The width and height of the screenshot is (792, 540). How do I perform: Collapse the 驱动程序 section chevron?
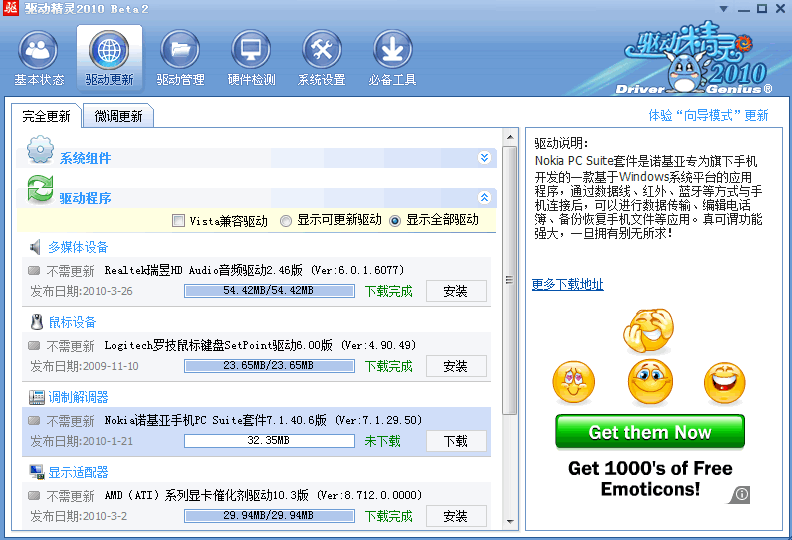[x=484, y=197]
